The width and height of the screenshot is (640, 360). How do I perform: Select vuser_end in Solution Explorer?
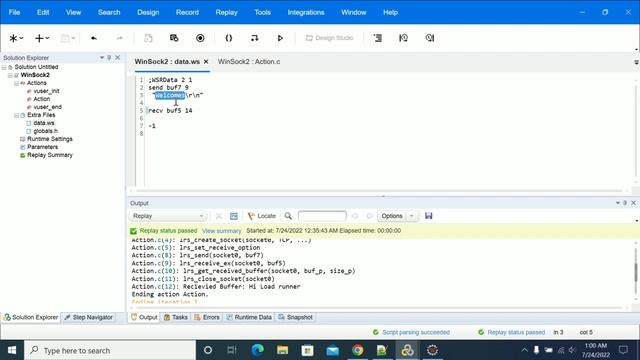[x=47, y=107]
